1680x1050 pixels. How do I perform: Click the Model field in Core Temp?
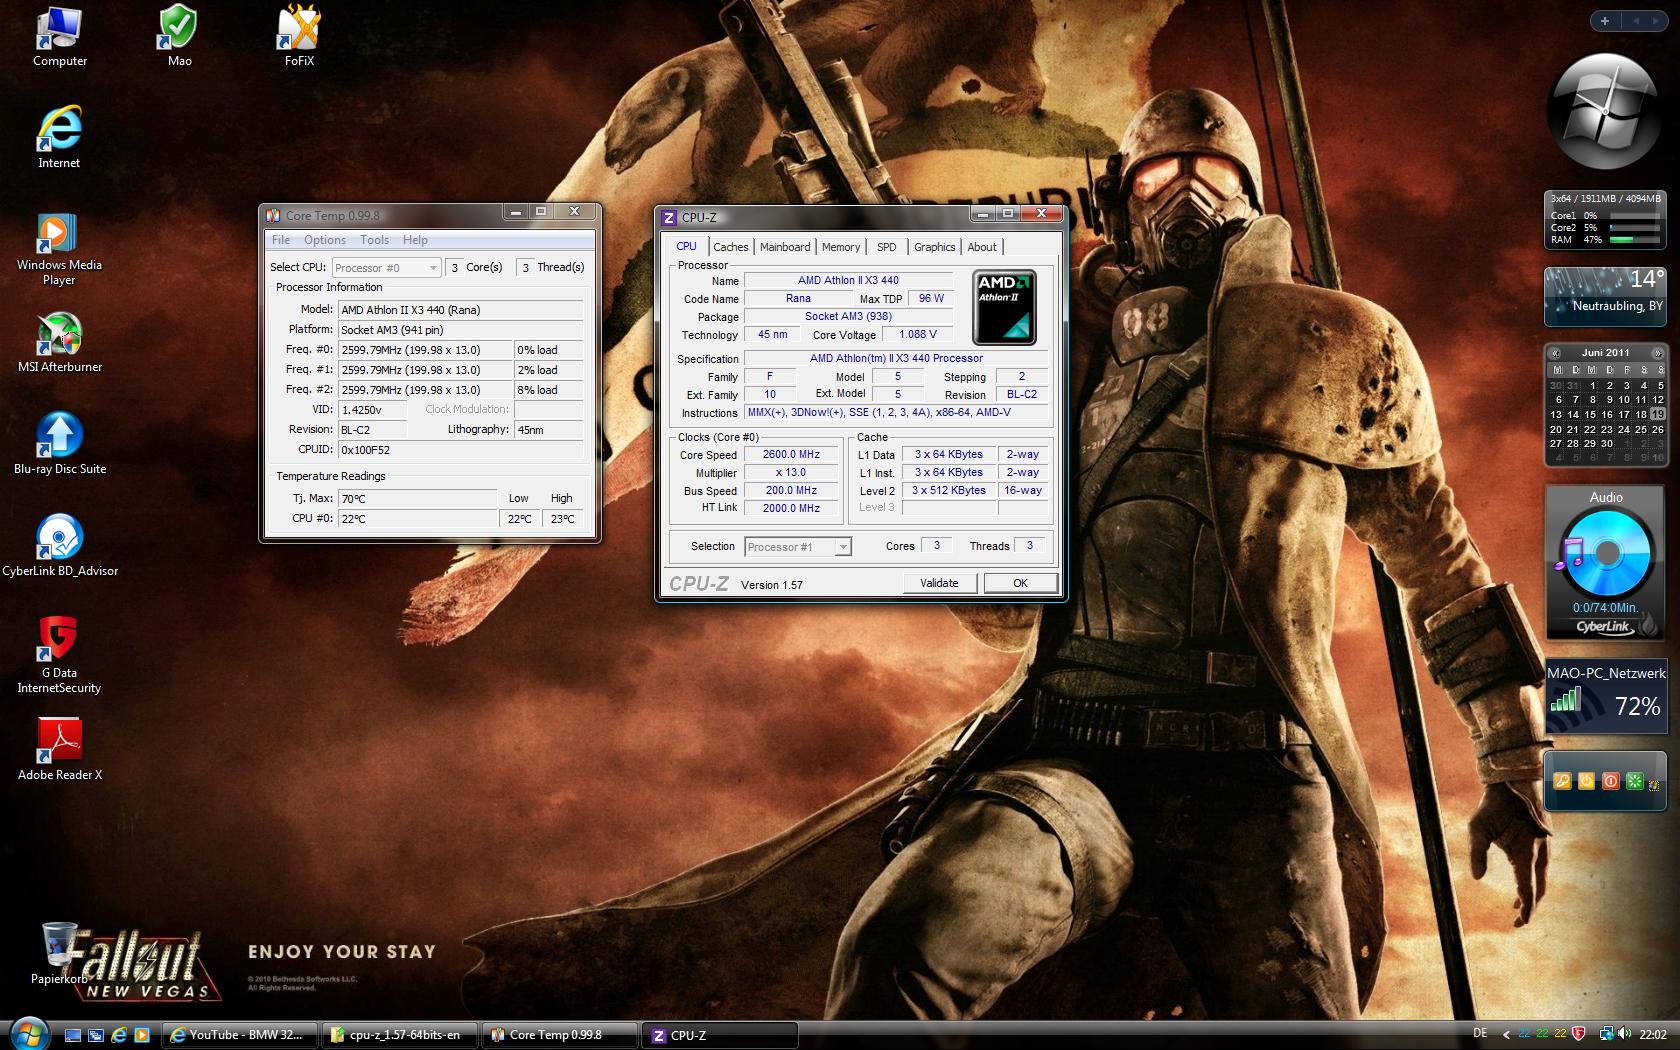pyautogui.click(x=460, y=310)
